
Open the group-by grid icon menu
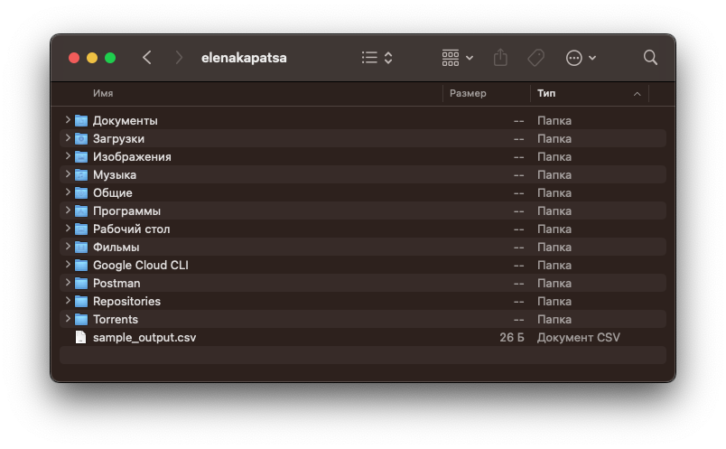tap(457, 58)
